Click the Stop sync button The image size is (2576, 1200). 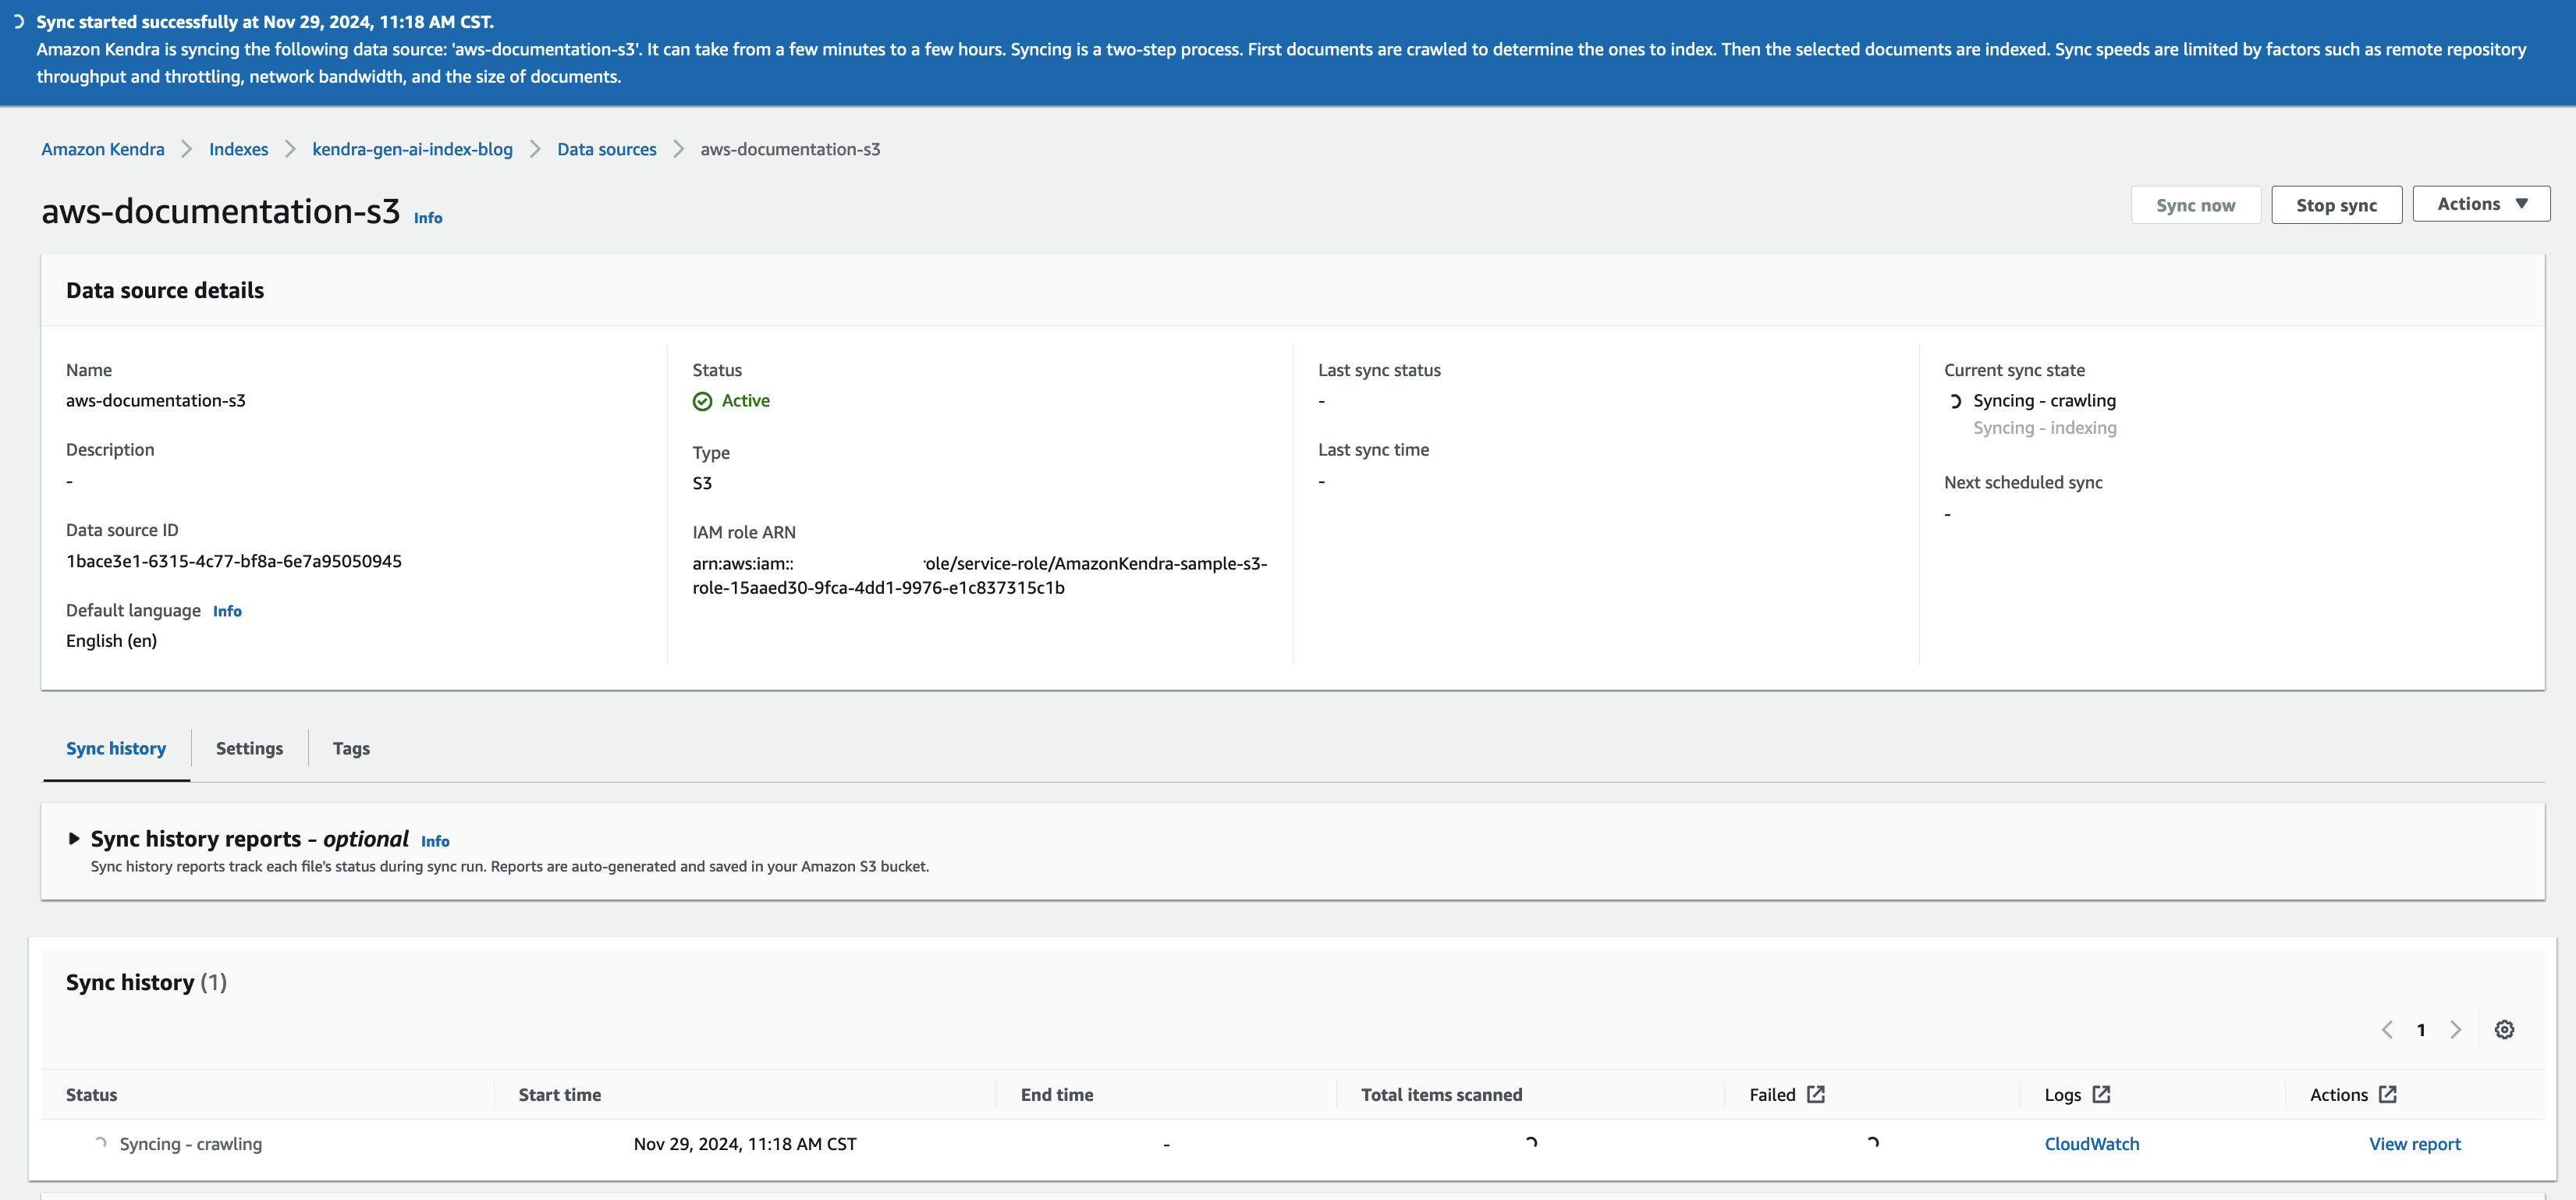[2336, 205]
